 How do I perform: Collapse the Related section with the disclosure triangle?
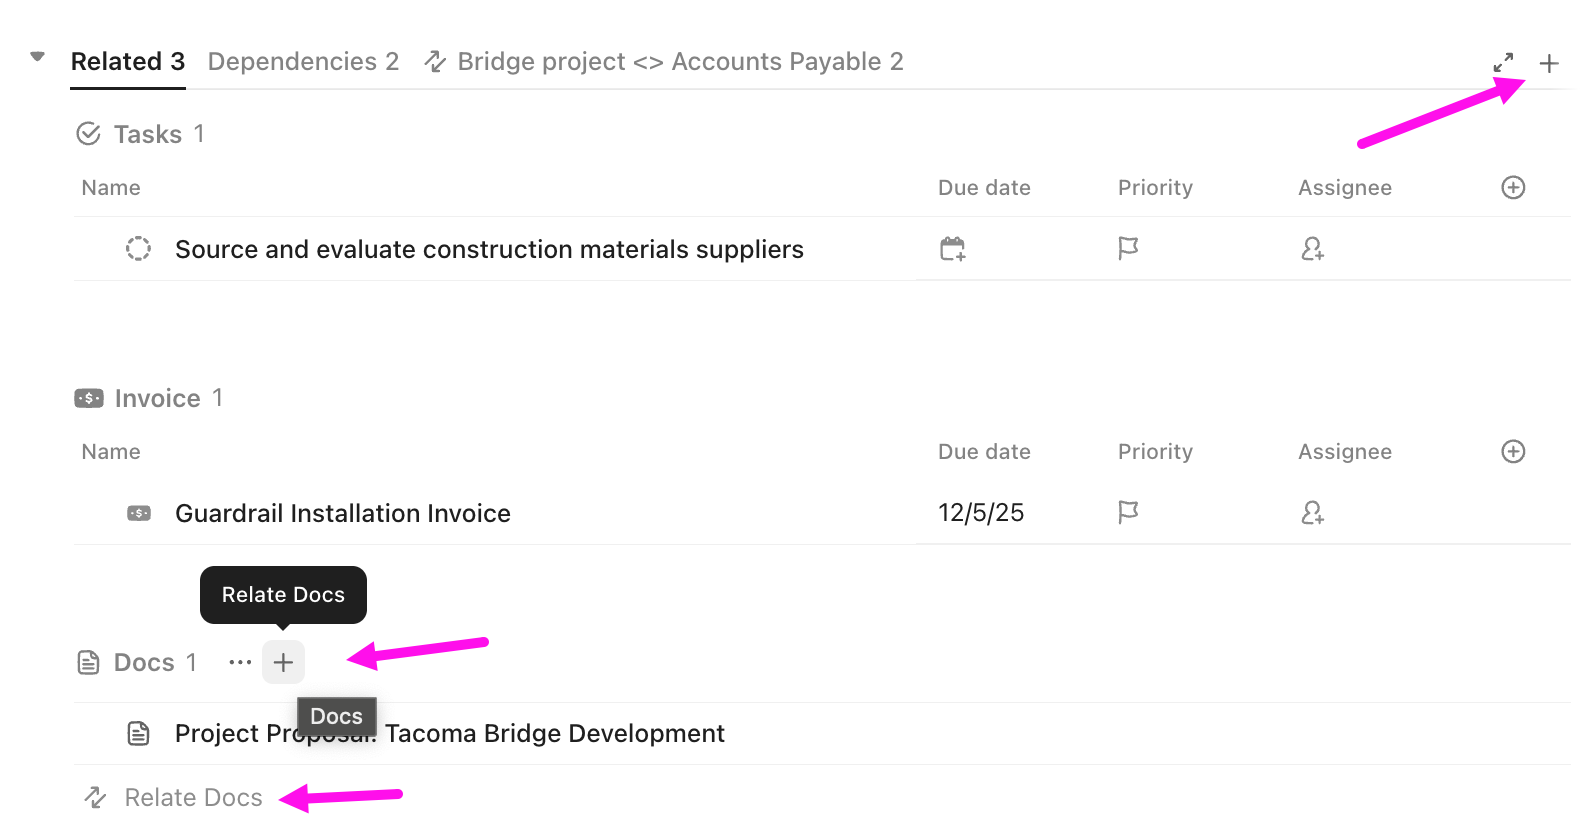tap(36, 57)
